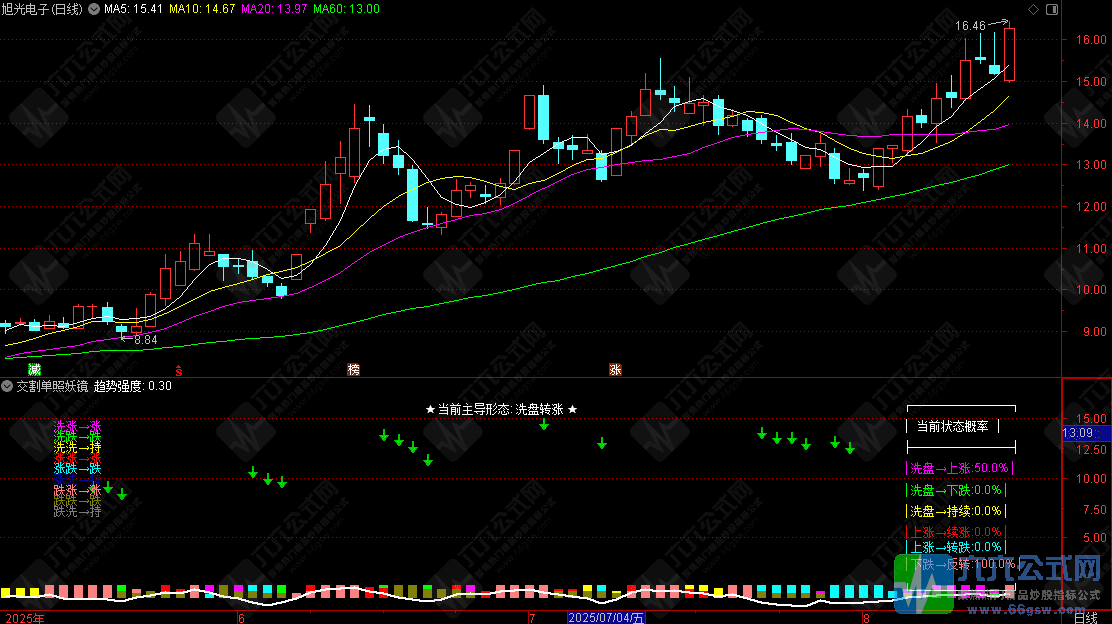Click the 14.00 price axis label
Viewport: 1112px width, 624px height.
pyautogui.click(x=1090, y=123)
